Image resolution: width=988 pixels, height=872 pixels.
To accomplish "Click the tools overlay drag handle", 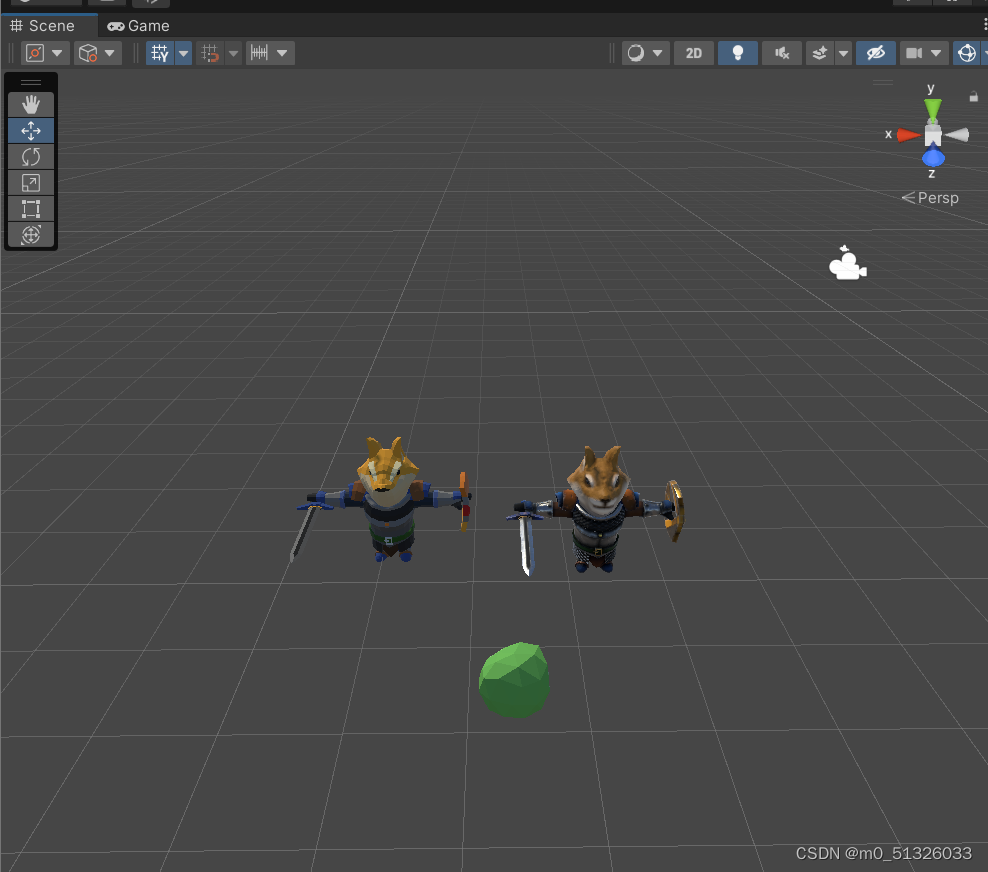I will click(31, 83).
